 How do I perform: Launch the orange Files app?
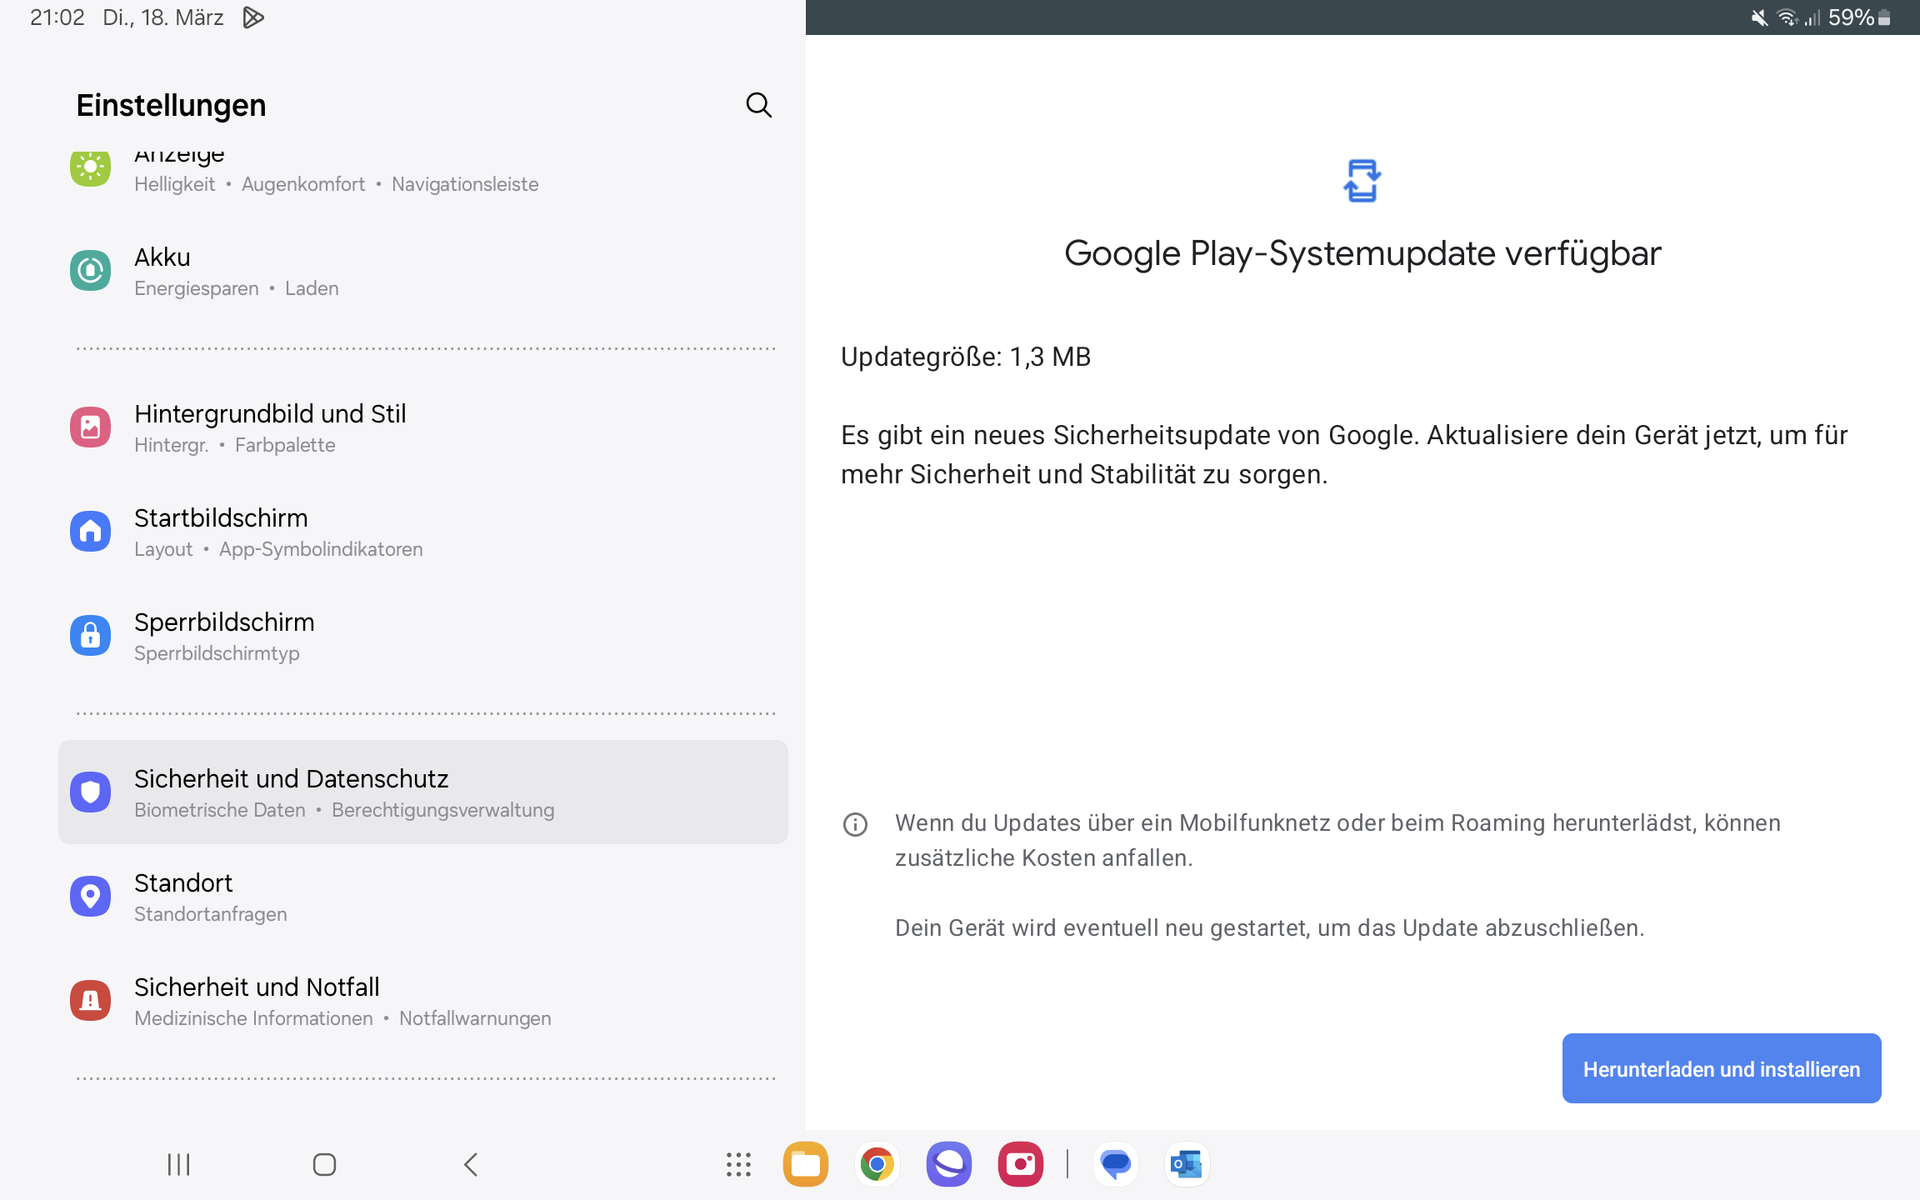coord(806,1164)
